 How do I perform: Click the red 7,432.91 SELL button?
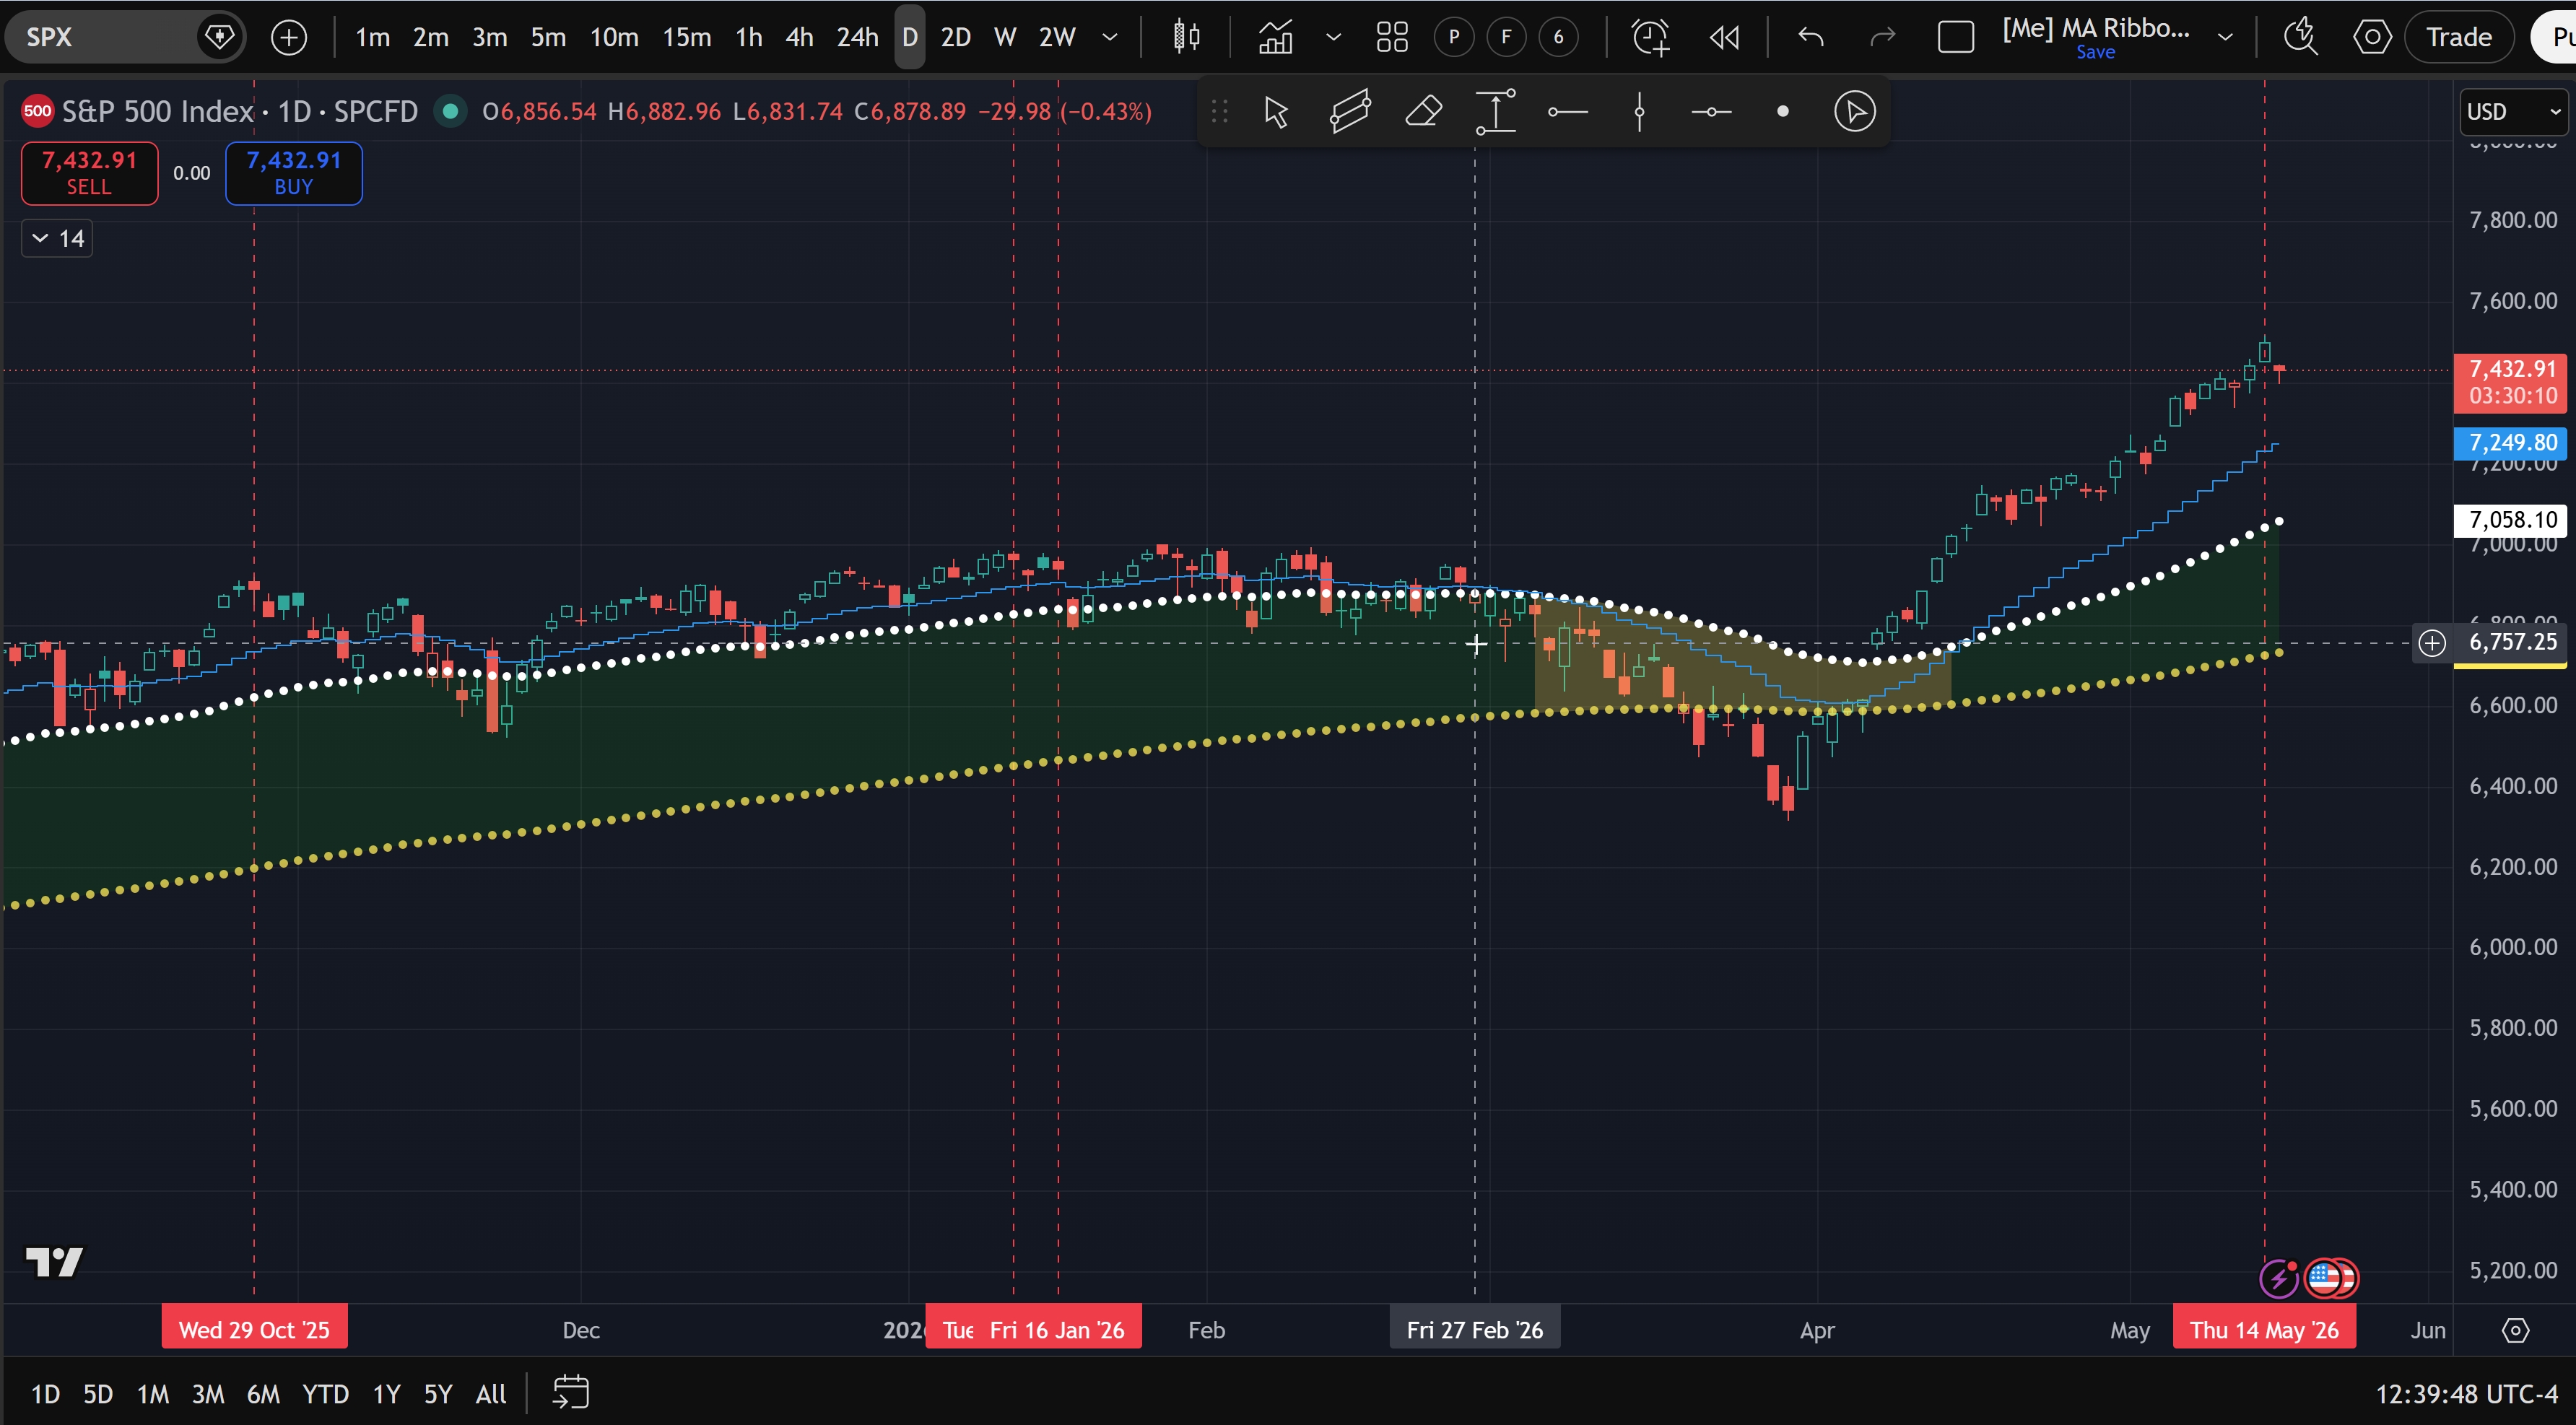[89, 173]
